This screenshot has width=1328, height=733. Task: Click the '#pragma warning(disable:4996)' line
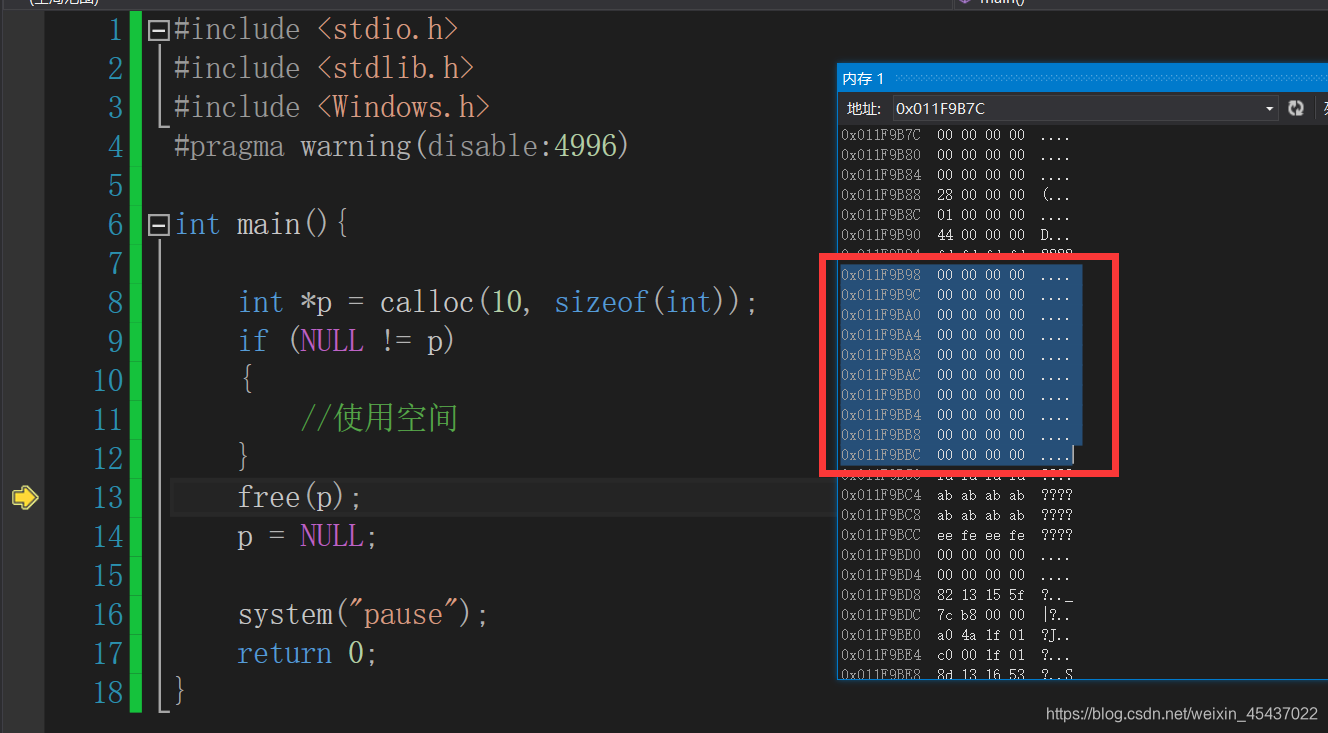pos(401,146)
